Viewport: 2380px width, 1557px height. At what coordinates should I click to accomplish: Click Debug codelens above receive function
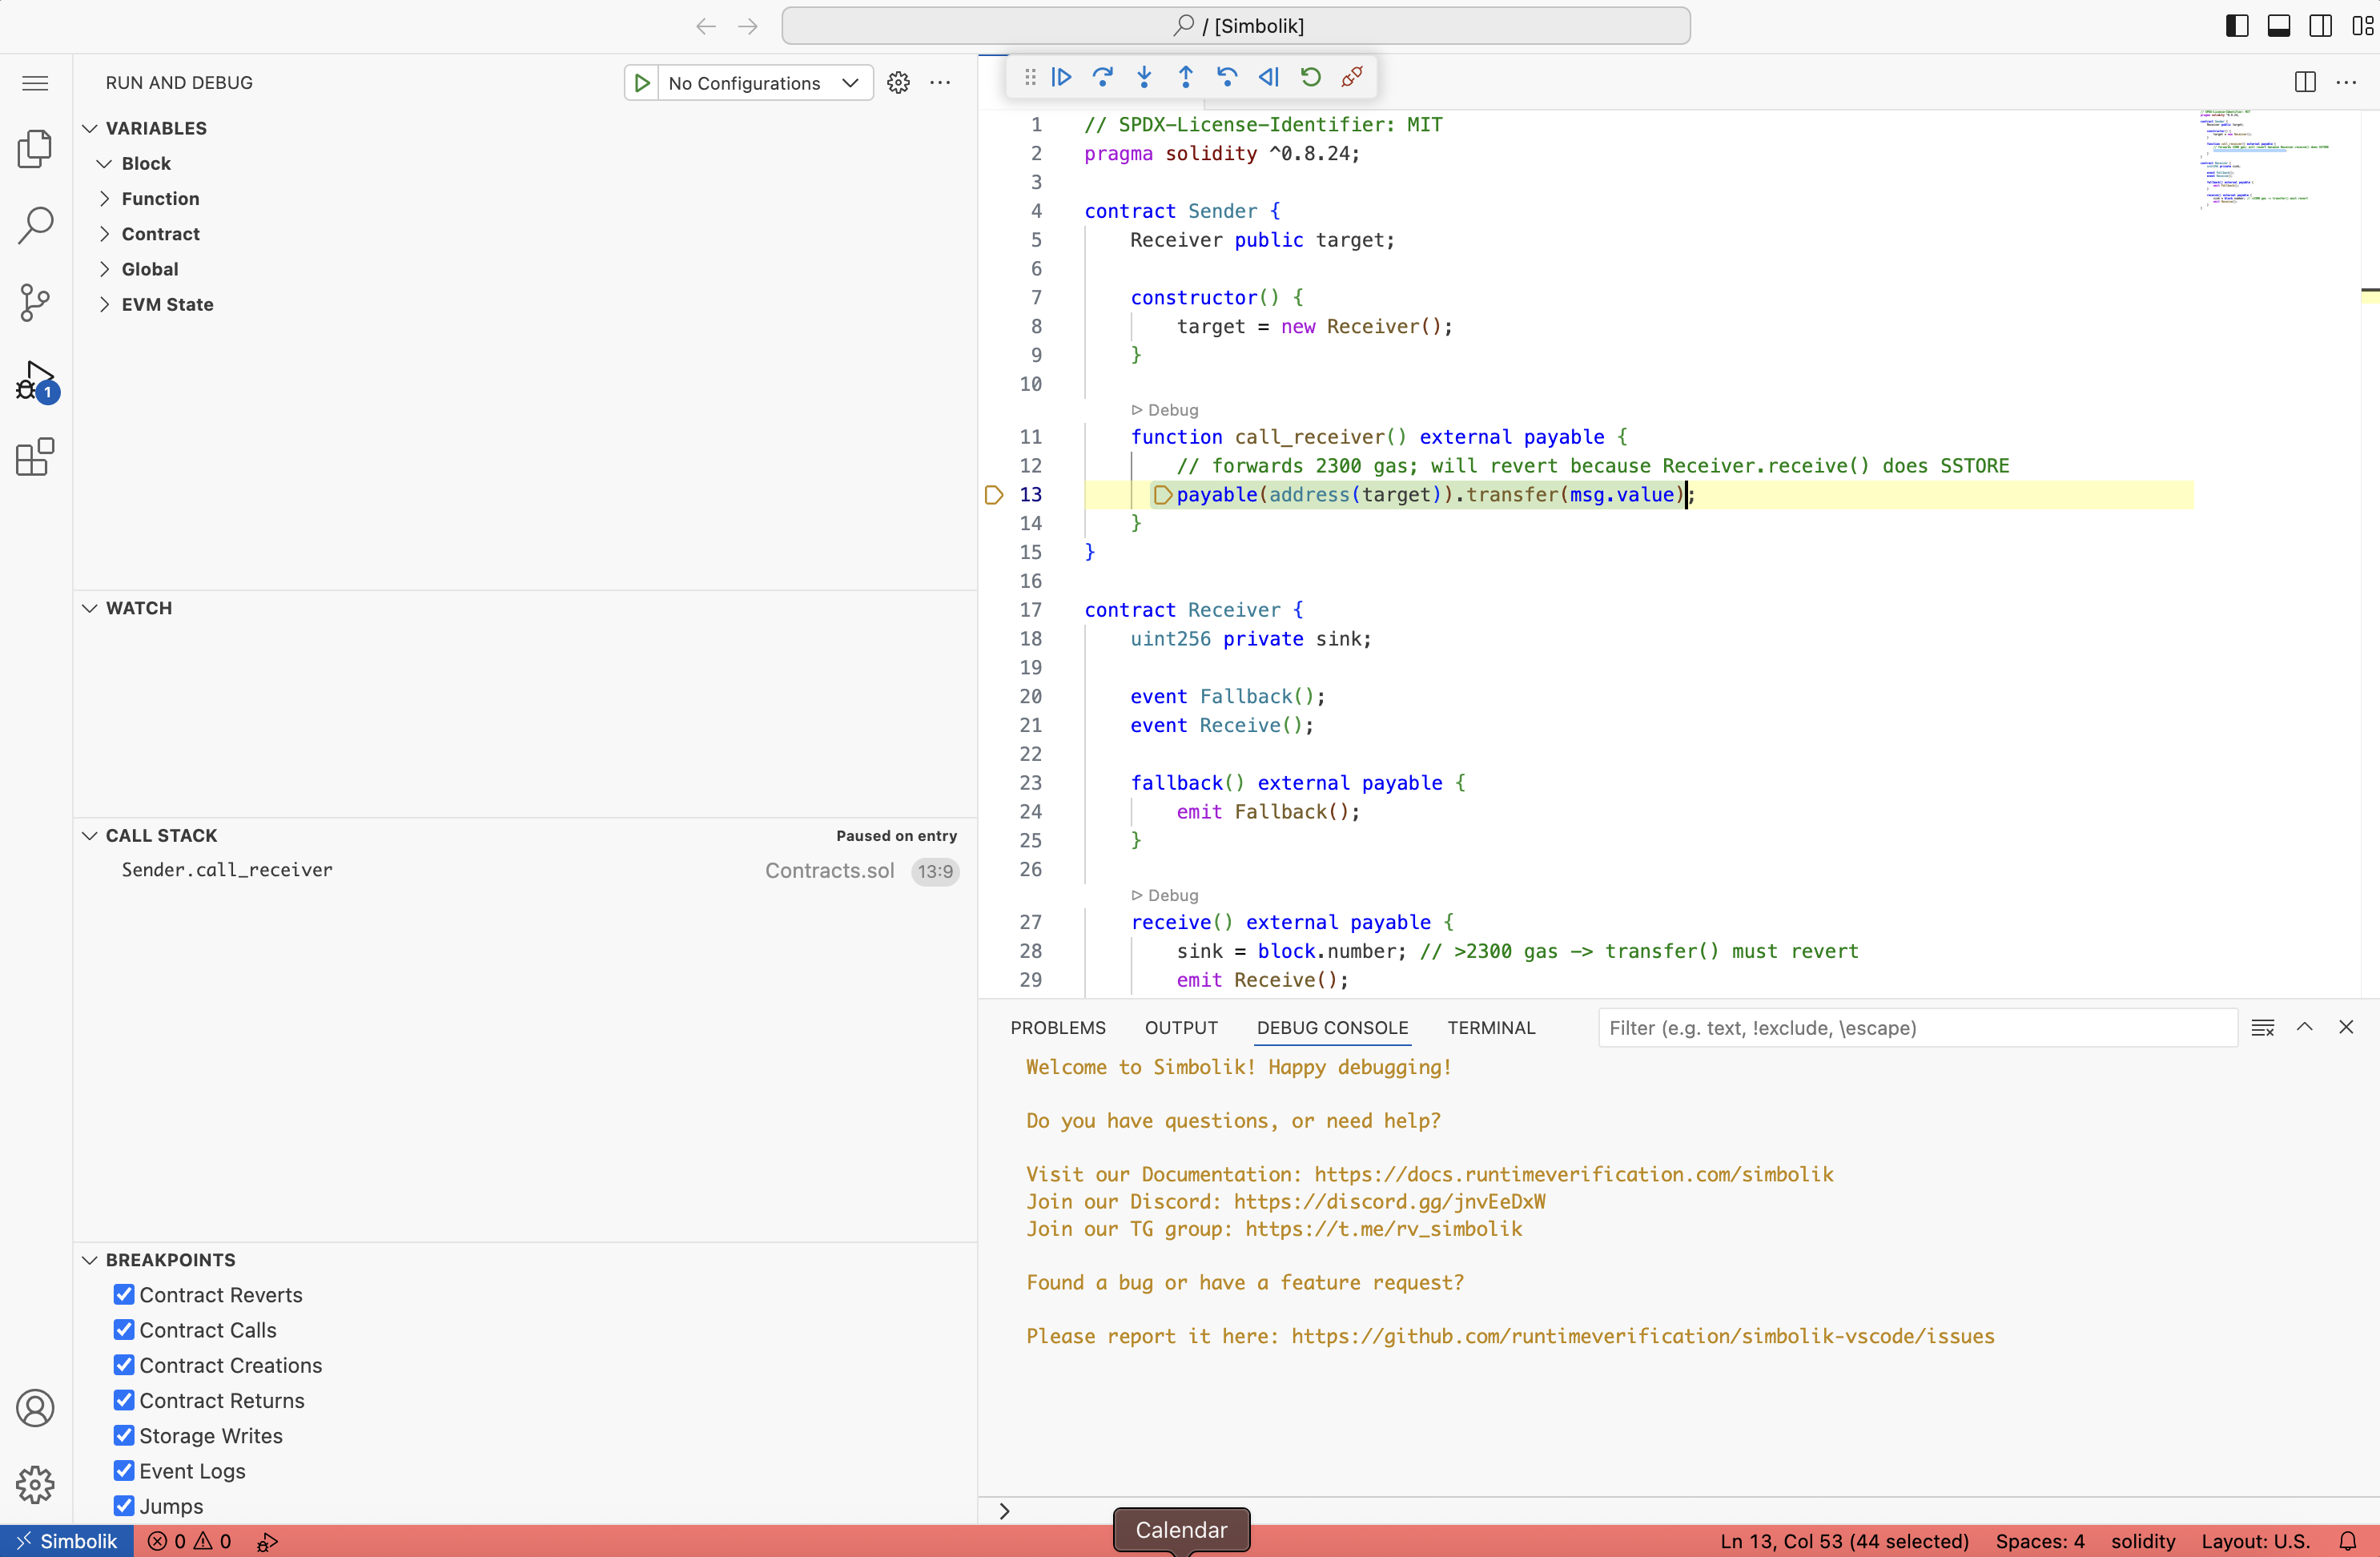point(1165,895)
